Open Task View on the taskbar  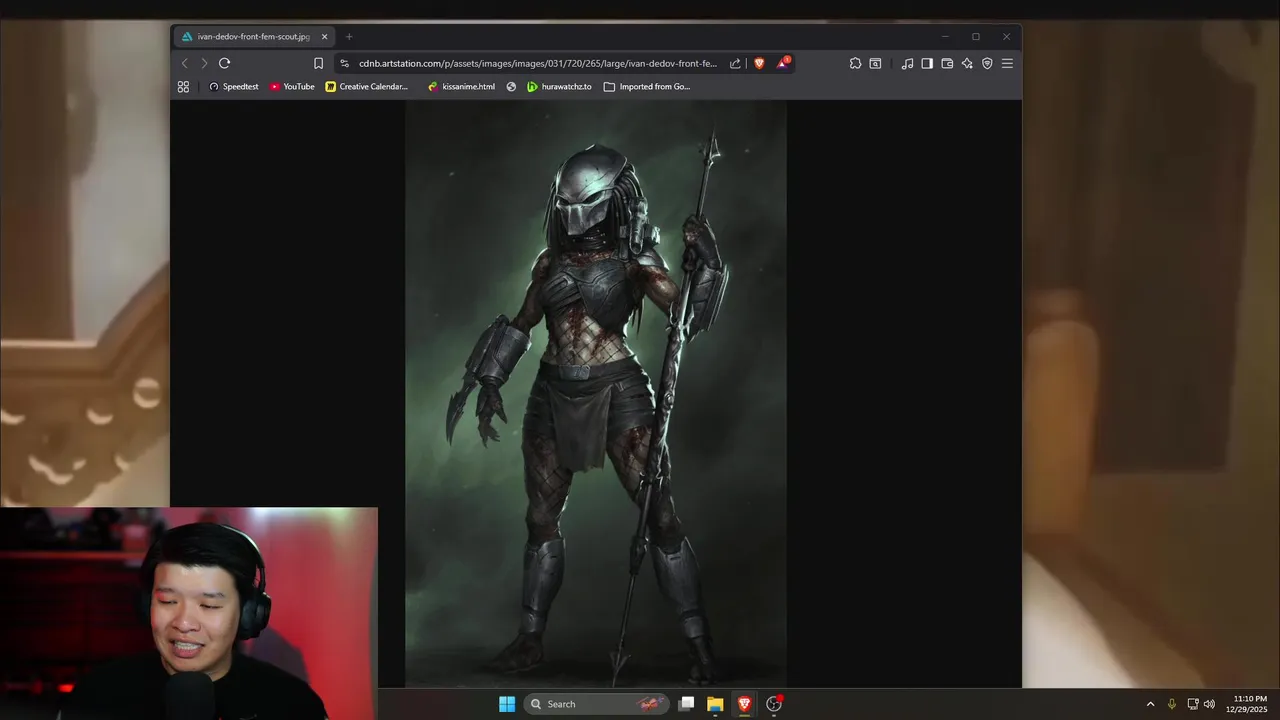[686, 704]
